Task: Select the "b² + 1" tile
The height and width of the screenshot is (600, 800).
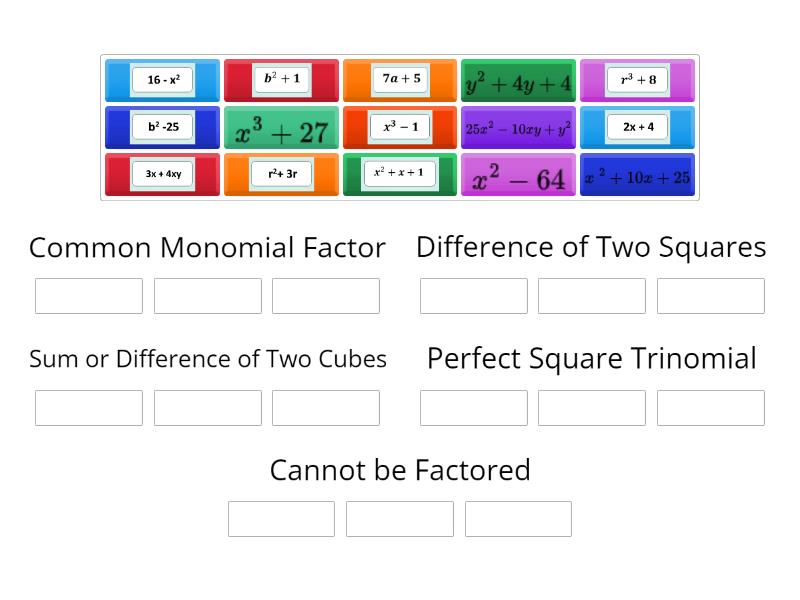Action: coord(281,80)
